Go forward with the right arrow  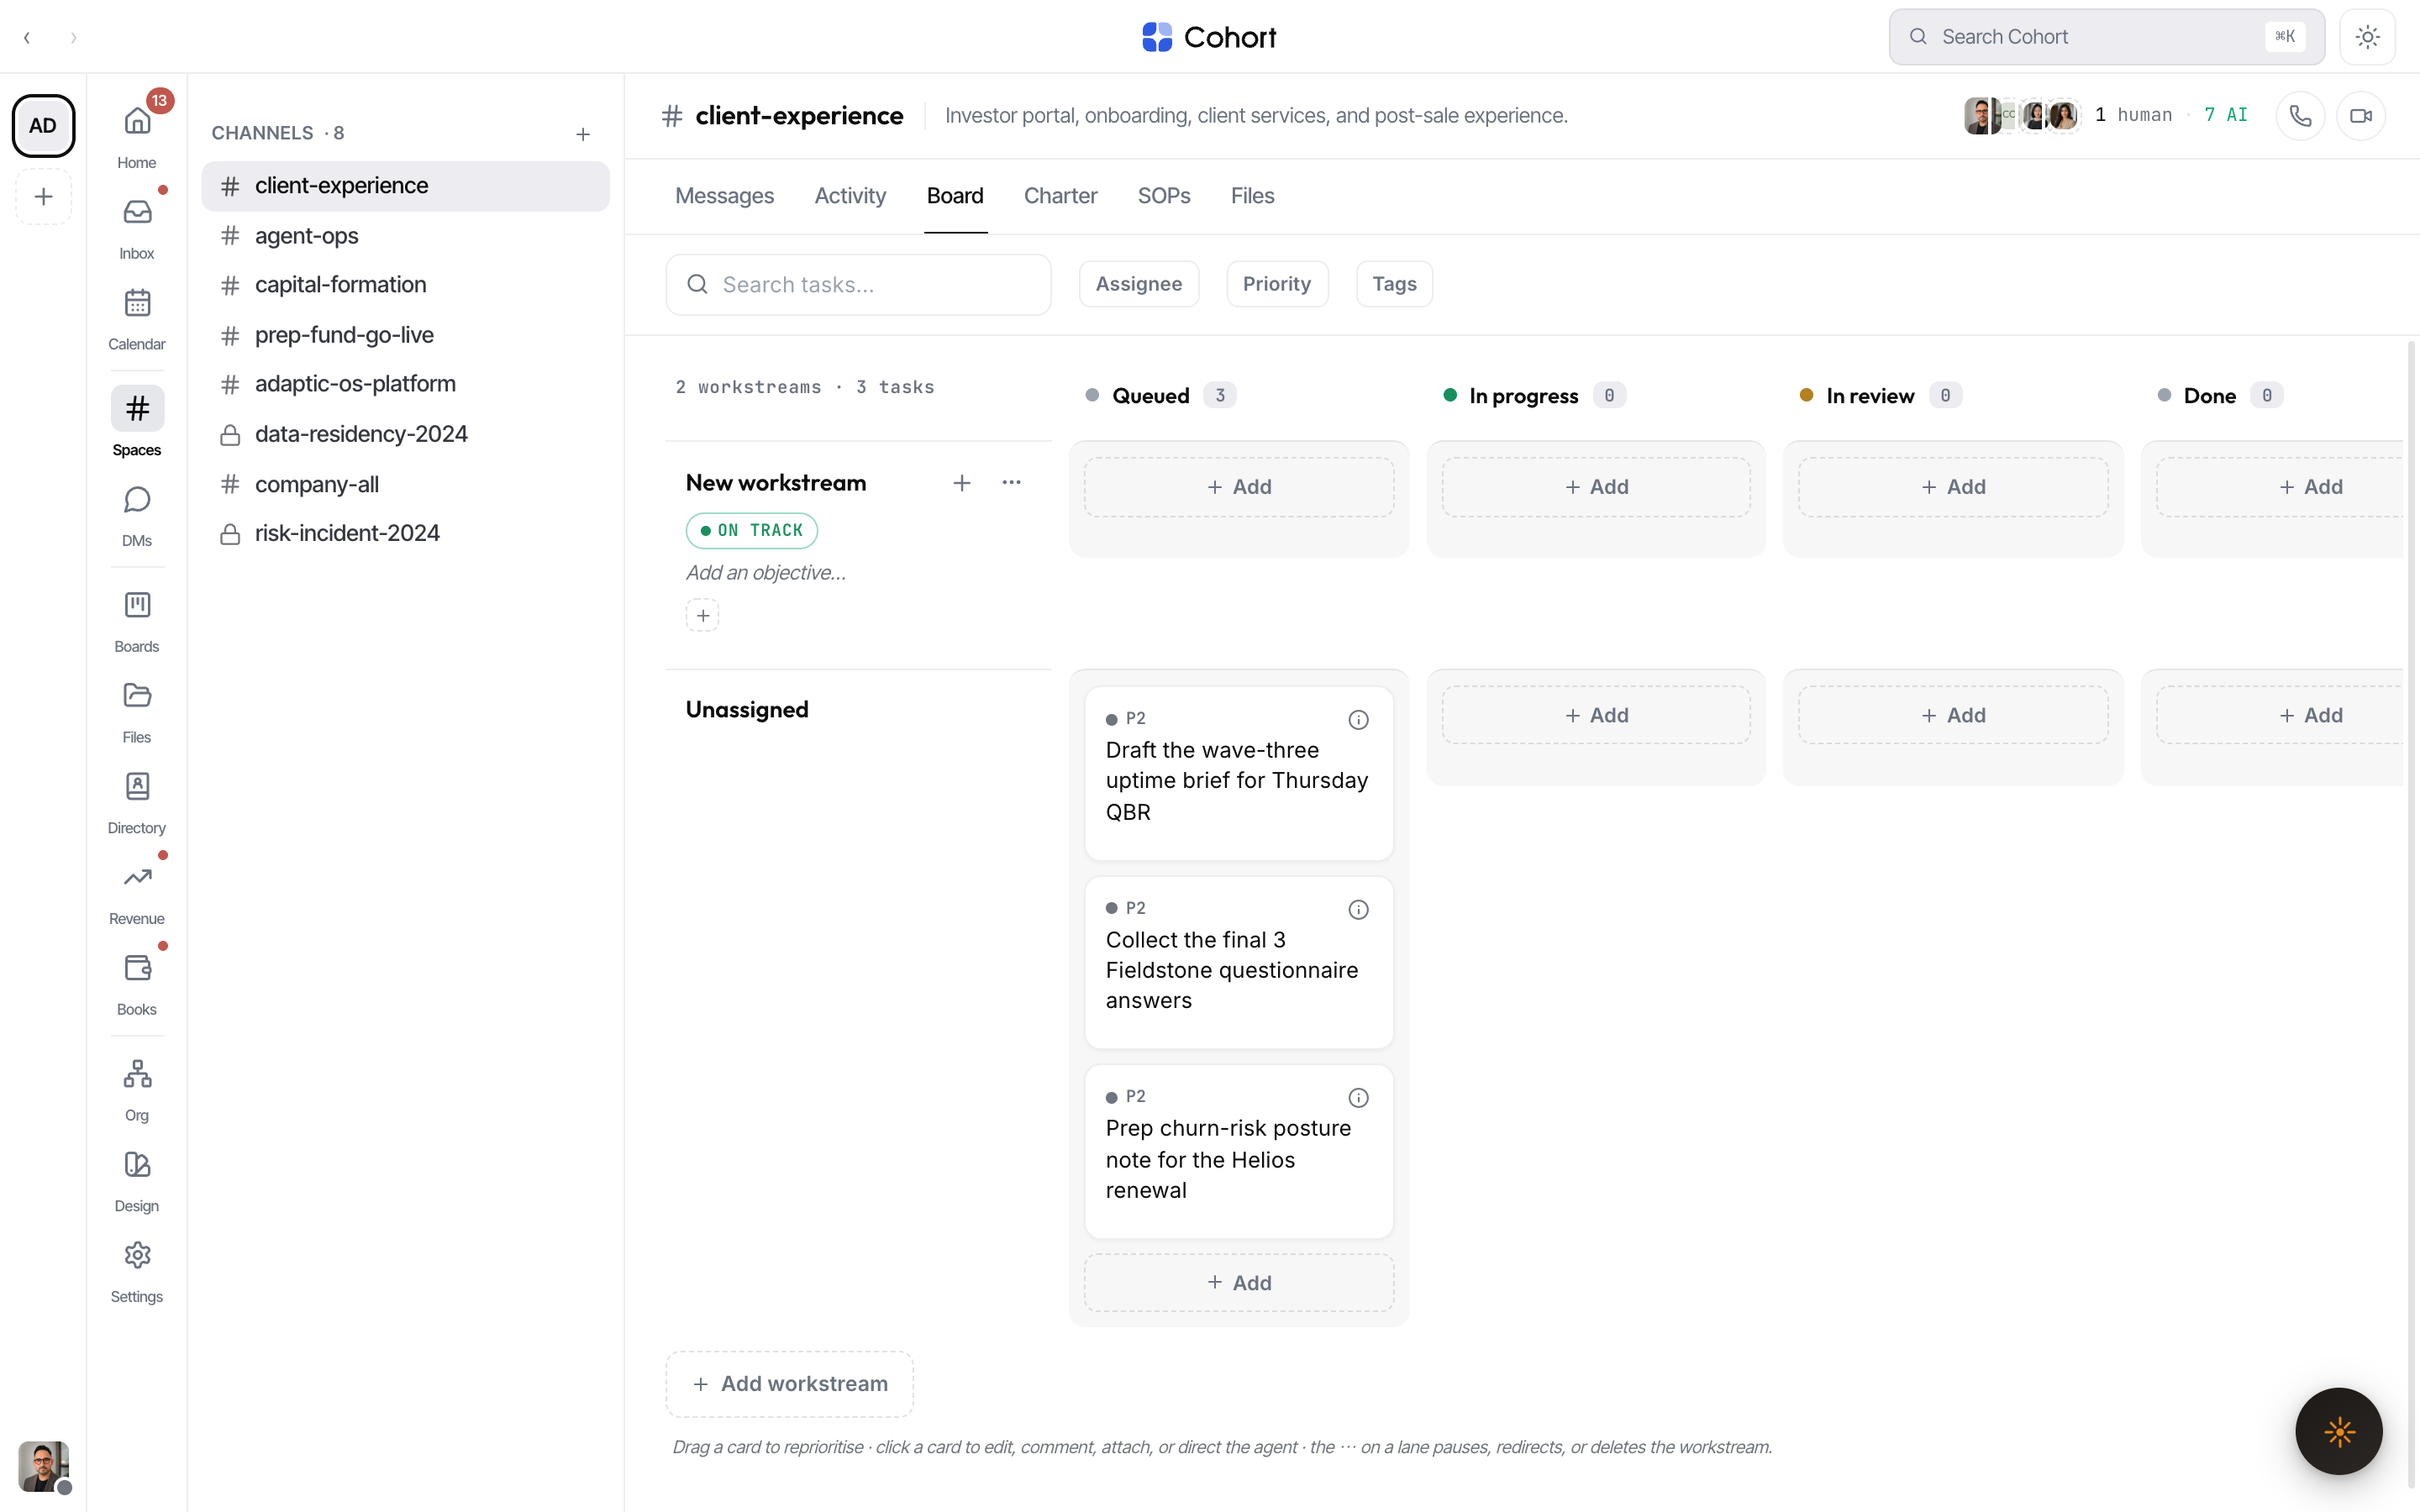73,38
